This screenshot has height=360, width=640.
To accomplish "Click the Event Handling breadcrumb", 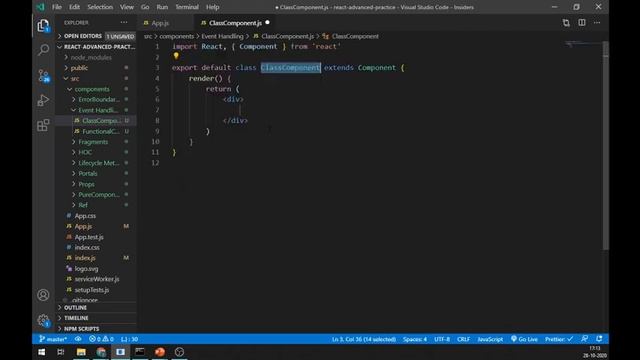I will tap(222, 36).
